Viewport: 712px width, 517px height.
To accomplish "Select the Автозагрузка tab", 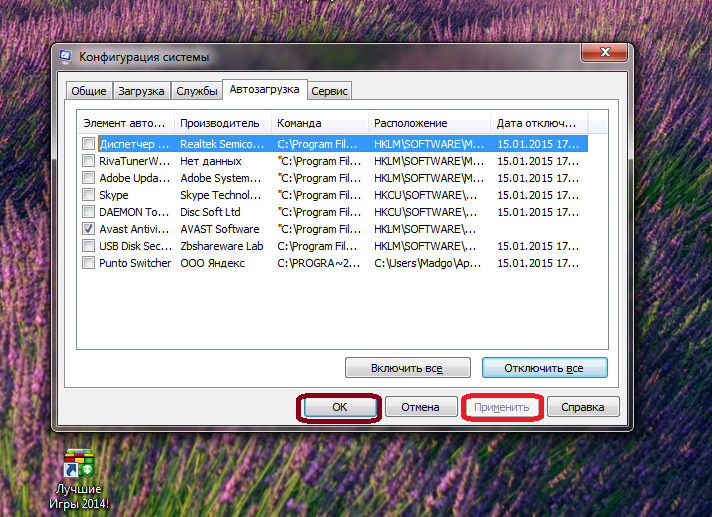I will pyautogui.click(x=264, y=89).
